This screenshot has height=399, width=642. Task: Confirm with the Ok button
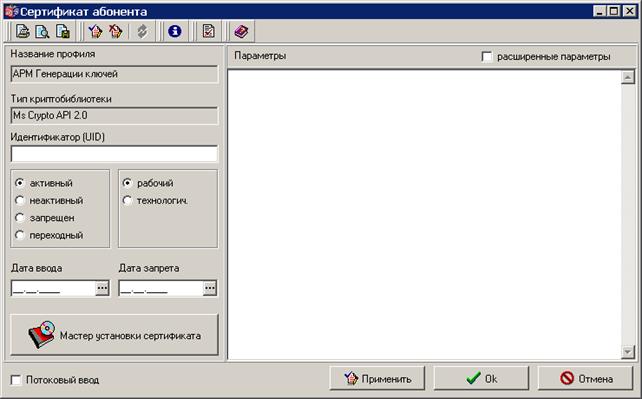pos(481,379)
